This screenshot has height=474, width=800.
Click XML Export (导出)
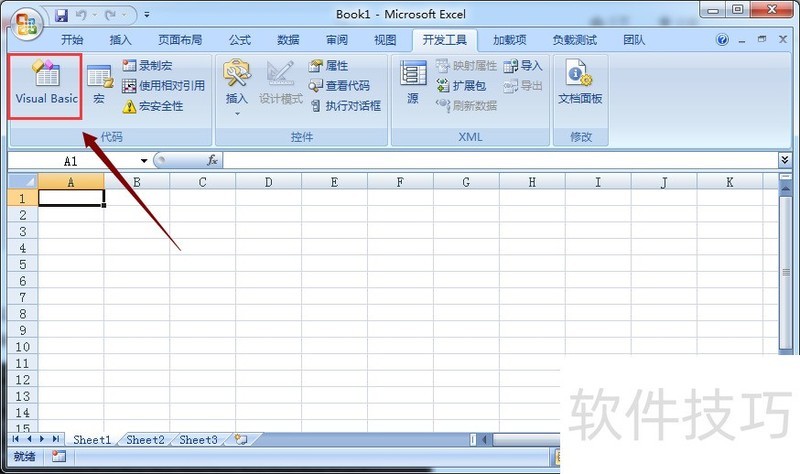(x=523, y=86)
